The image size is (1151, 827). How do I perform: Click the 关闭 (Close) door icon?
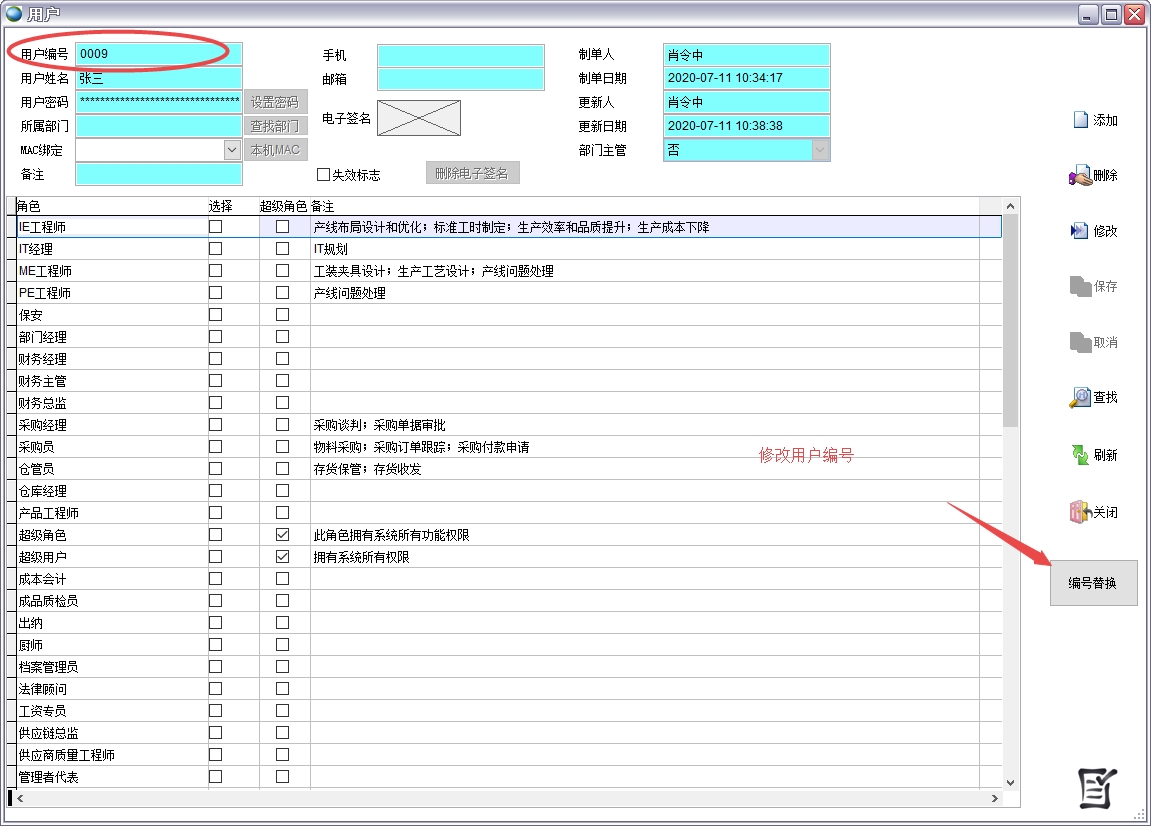(1079, 512)
